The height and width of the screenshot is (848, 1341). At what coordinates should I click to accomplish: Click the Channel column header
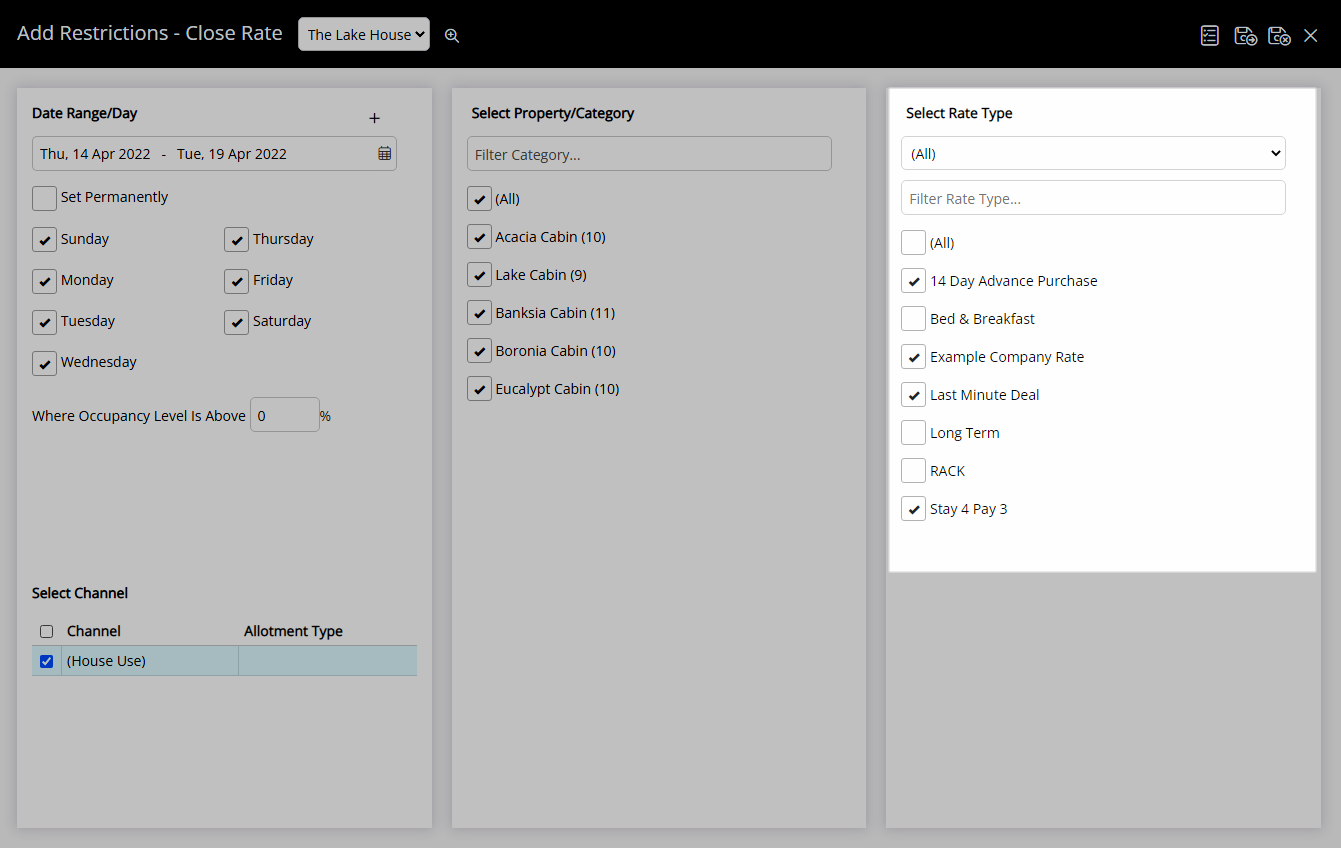pos(94,631)
